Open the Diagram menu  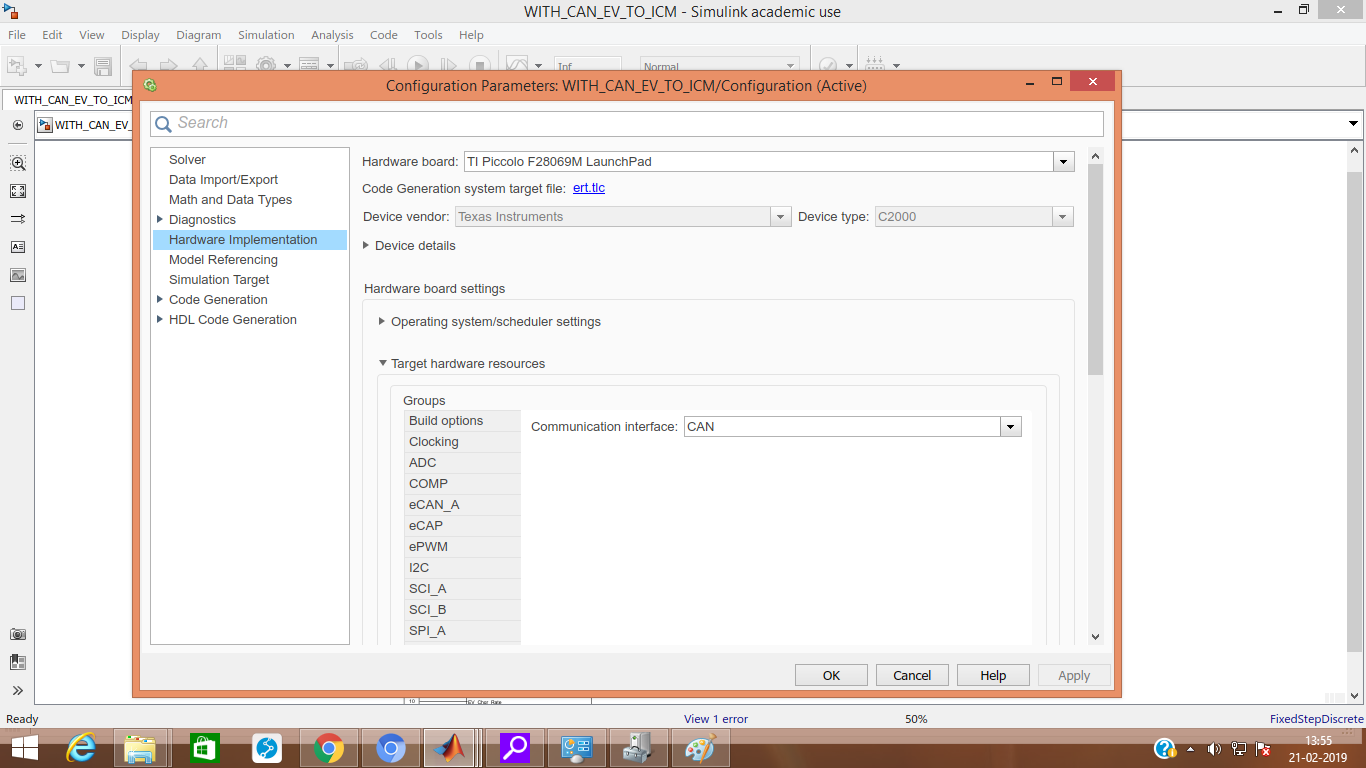pos(199,35)
